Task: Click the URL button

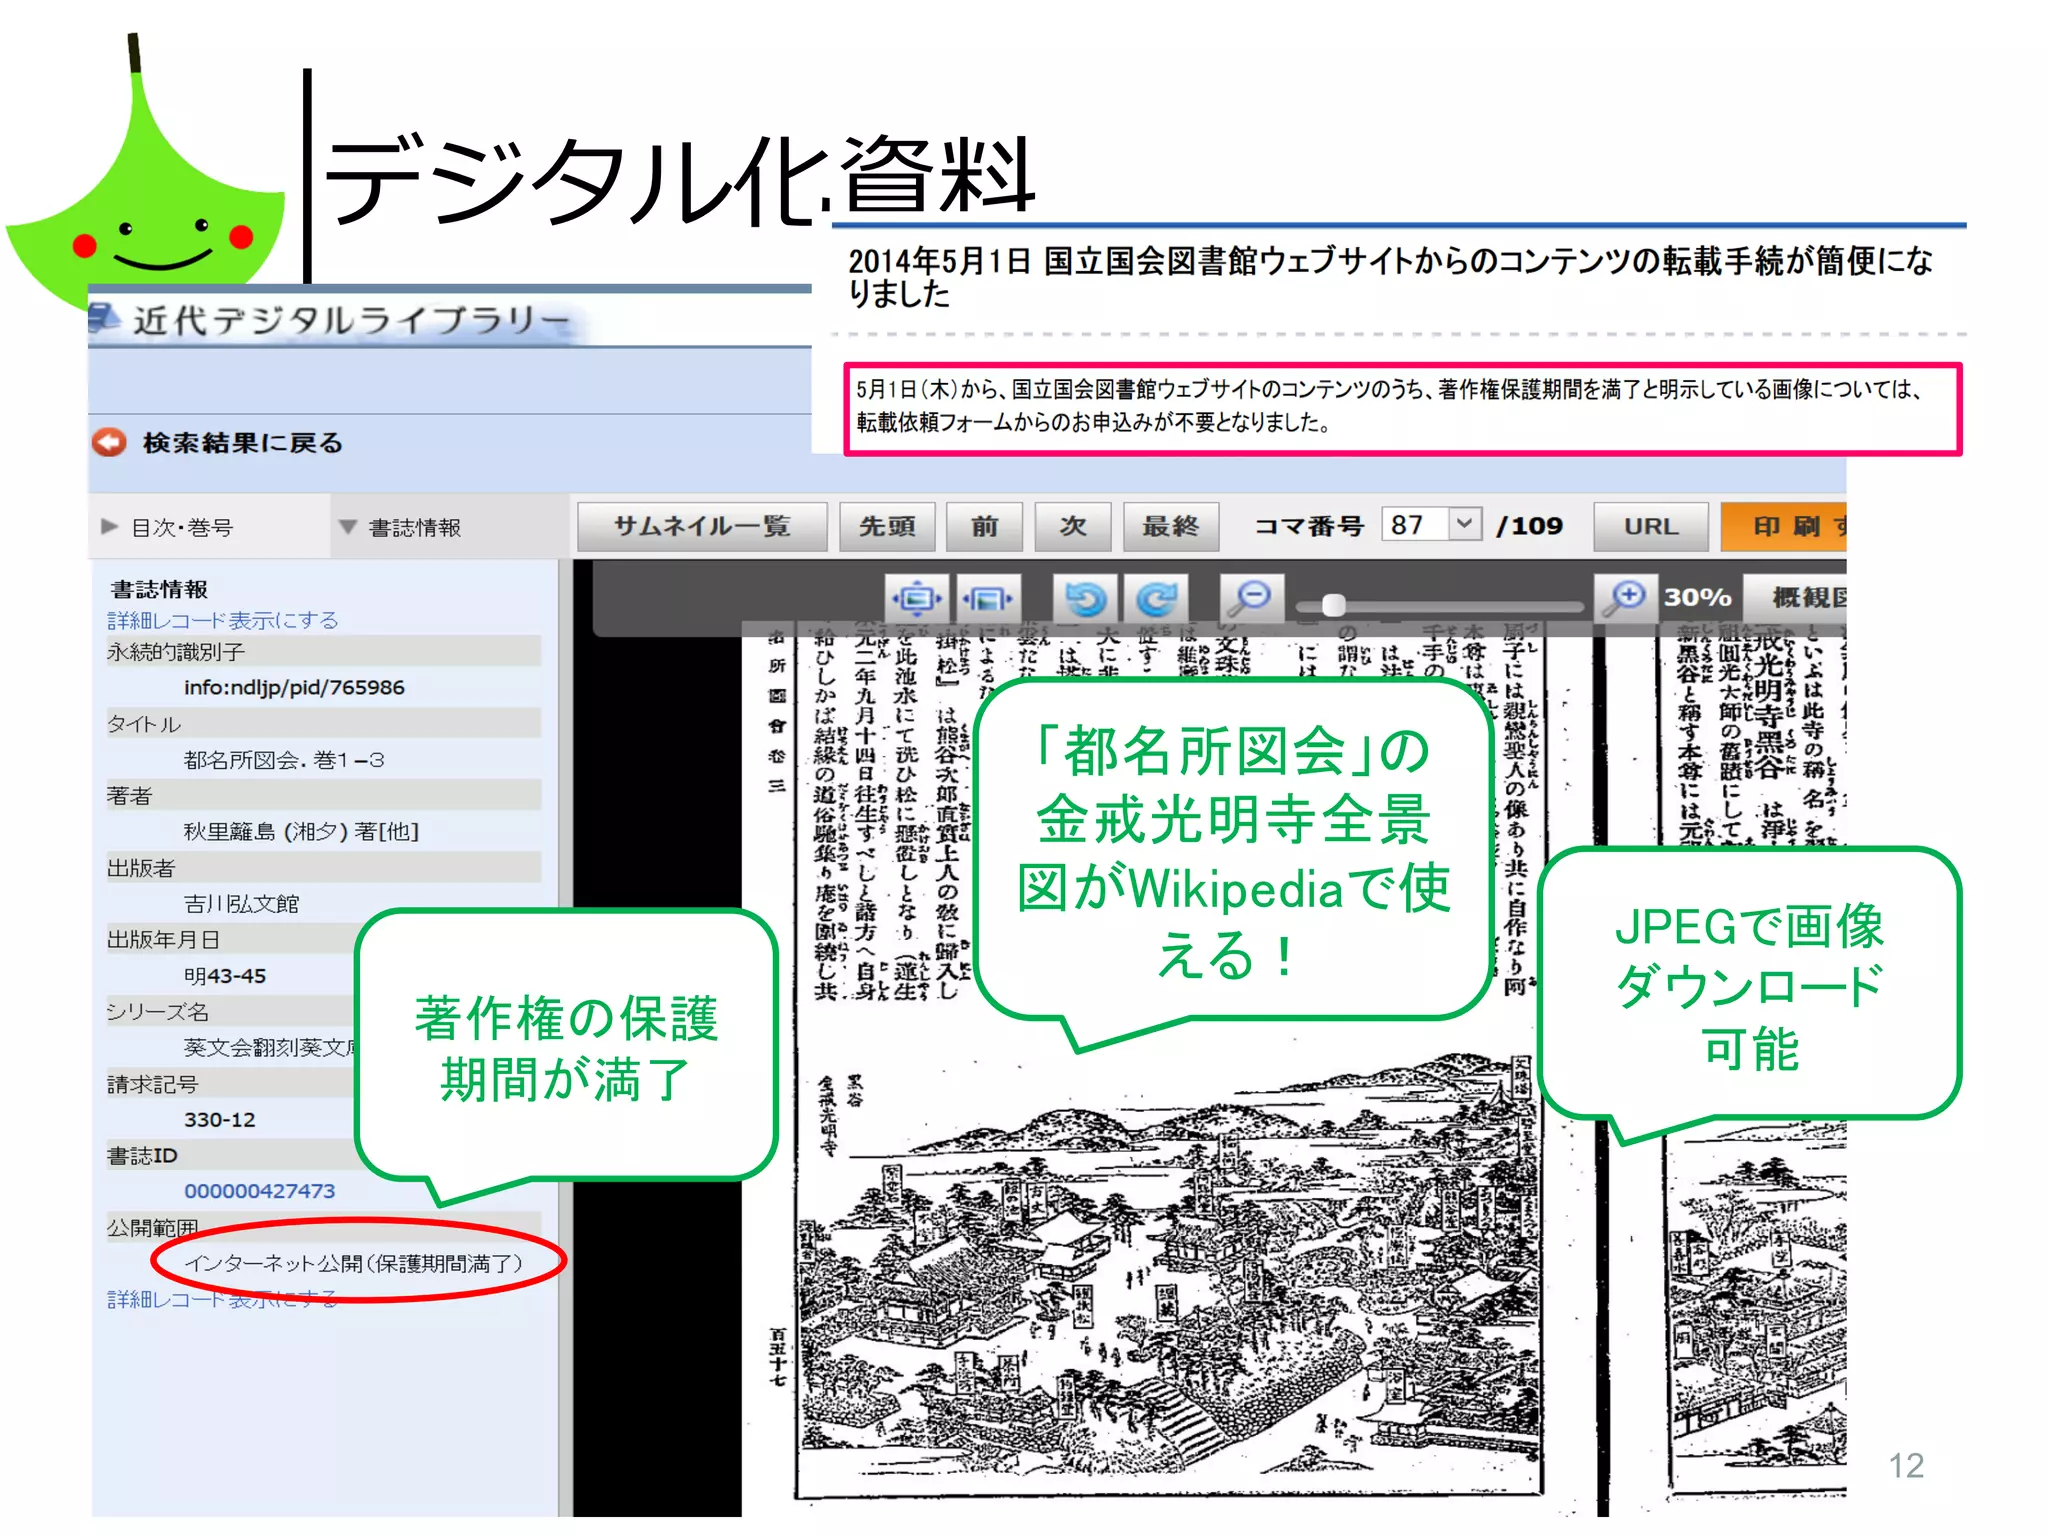Action: tap(1651, 526)
